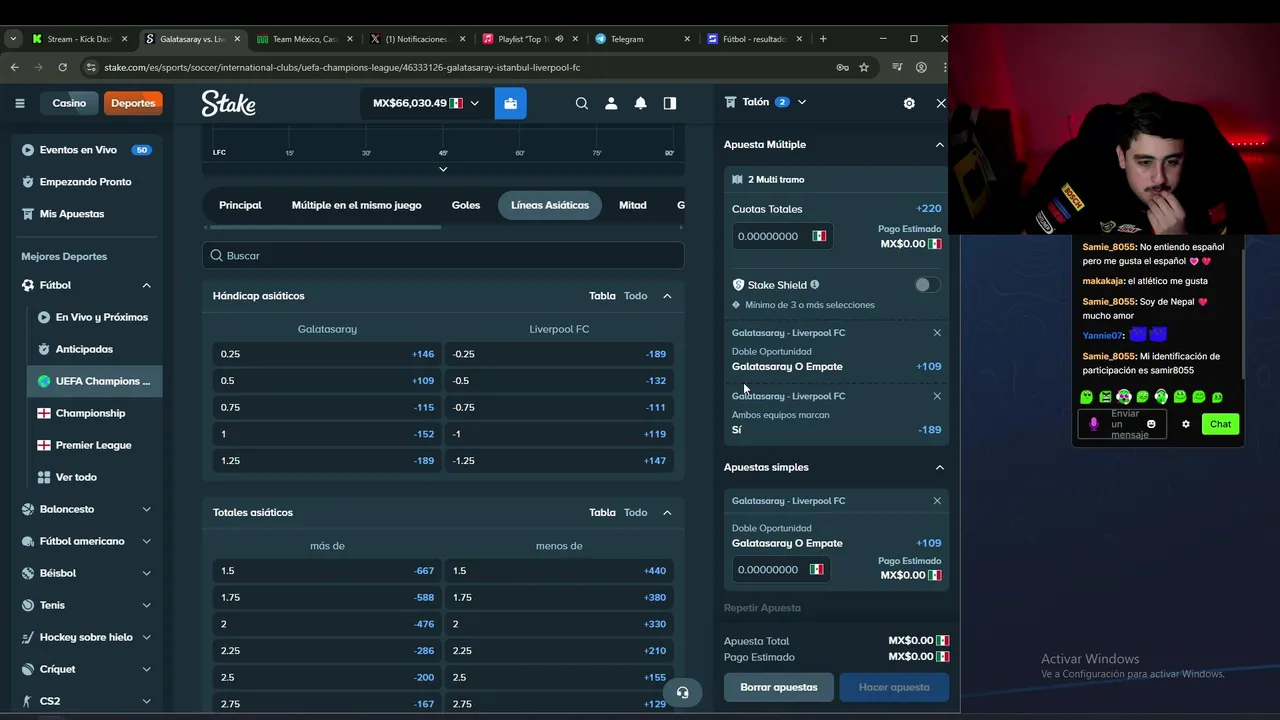Remove the single bet Galatasaray O Empate
The height and width of the screenshot is (720, 1280).
click(937, 501)
